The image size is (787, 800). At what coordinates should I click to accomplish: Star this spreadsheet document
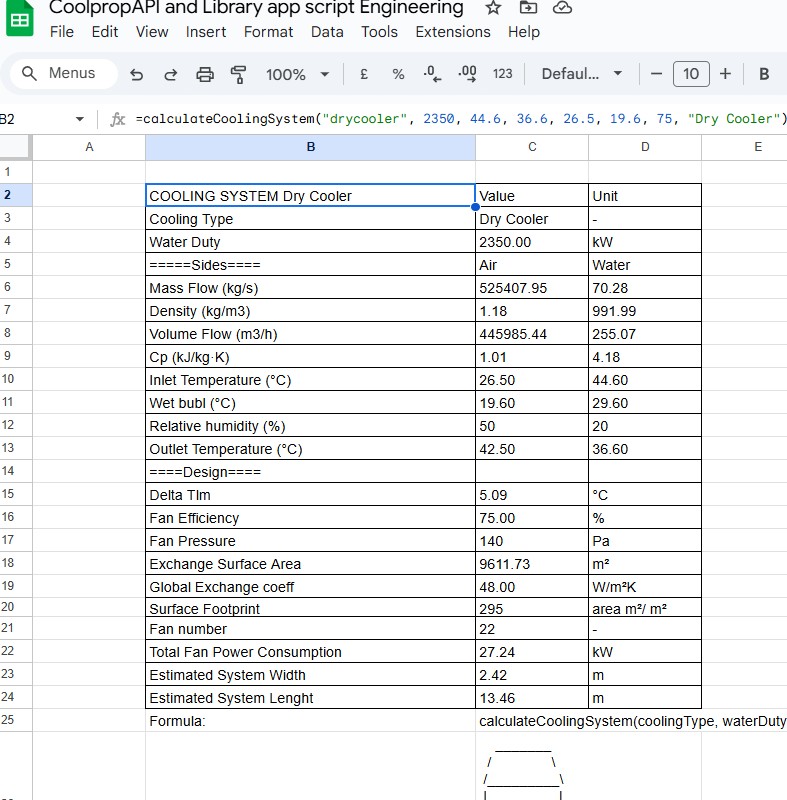click(493, 8)
